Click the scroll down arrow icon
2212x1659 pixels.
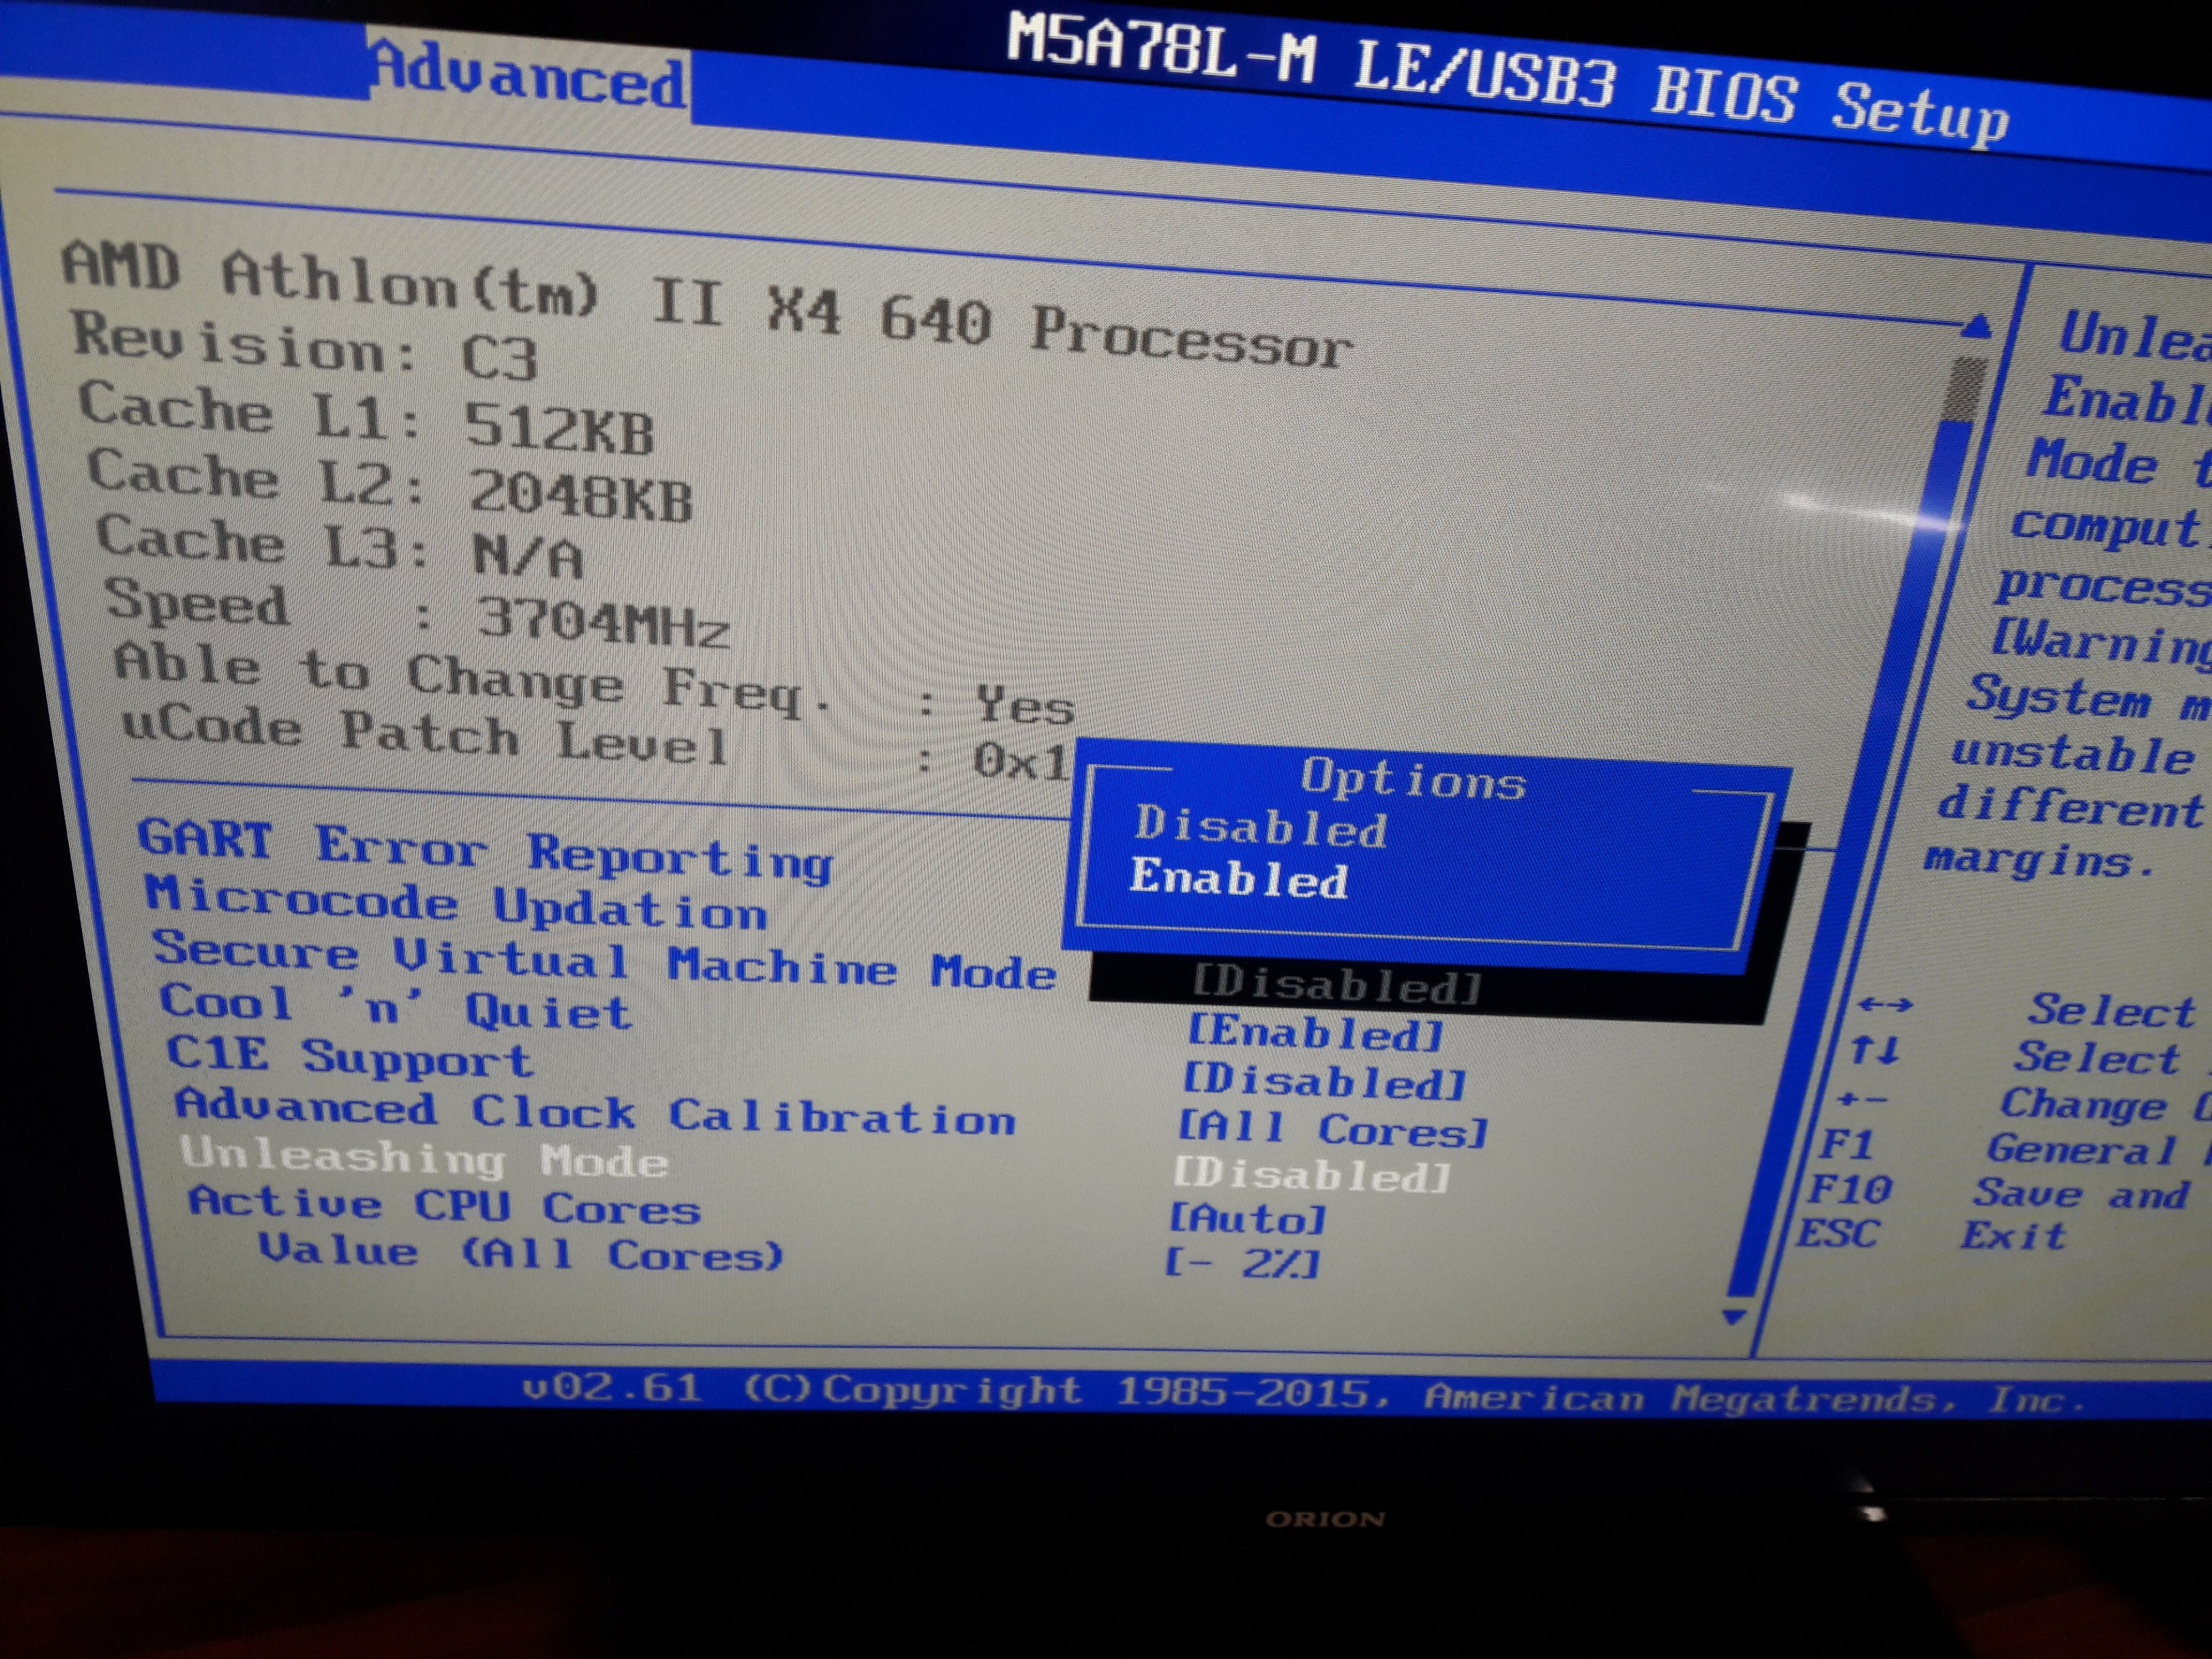(x=1736, y=1316)
